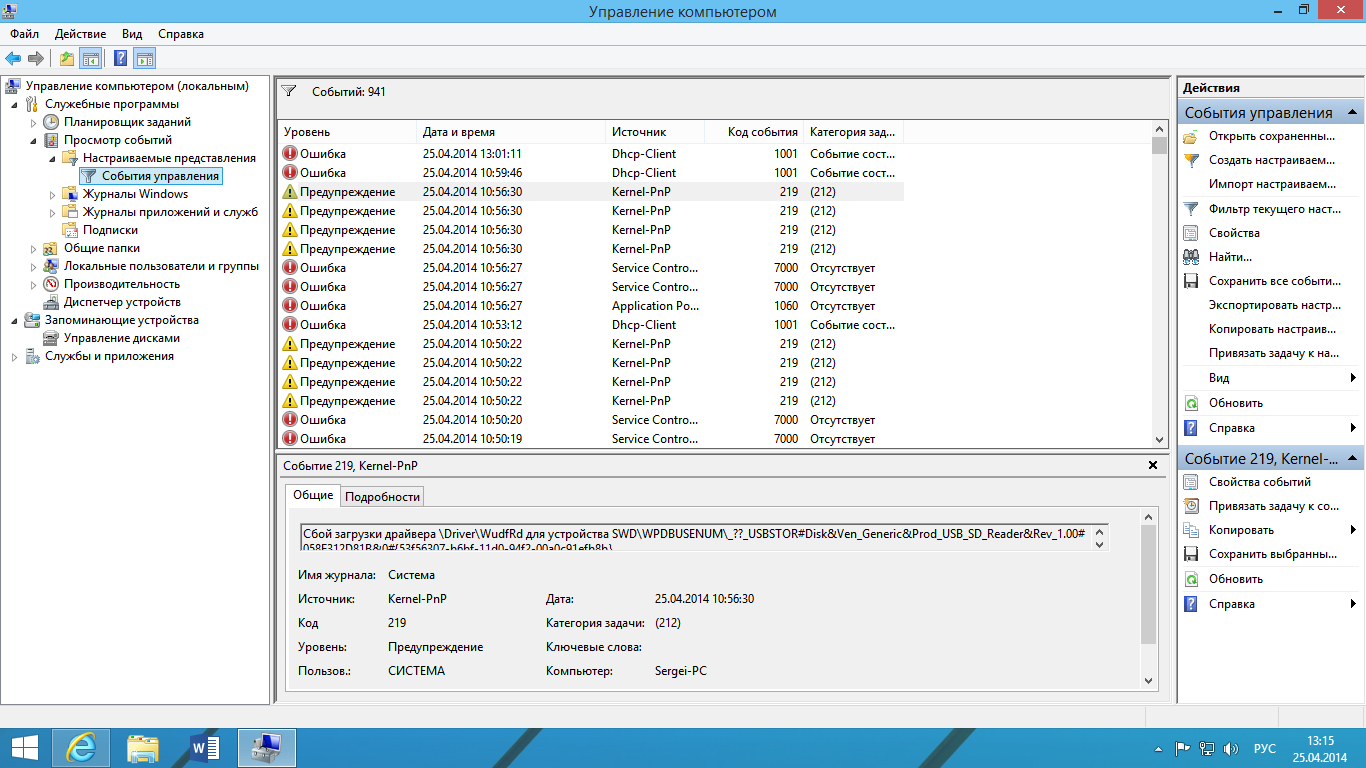This screenshot has height=768, width=1366.
Task: Open File Explorer from the taskbar
Action: coord(143,748)
